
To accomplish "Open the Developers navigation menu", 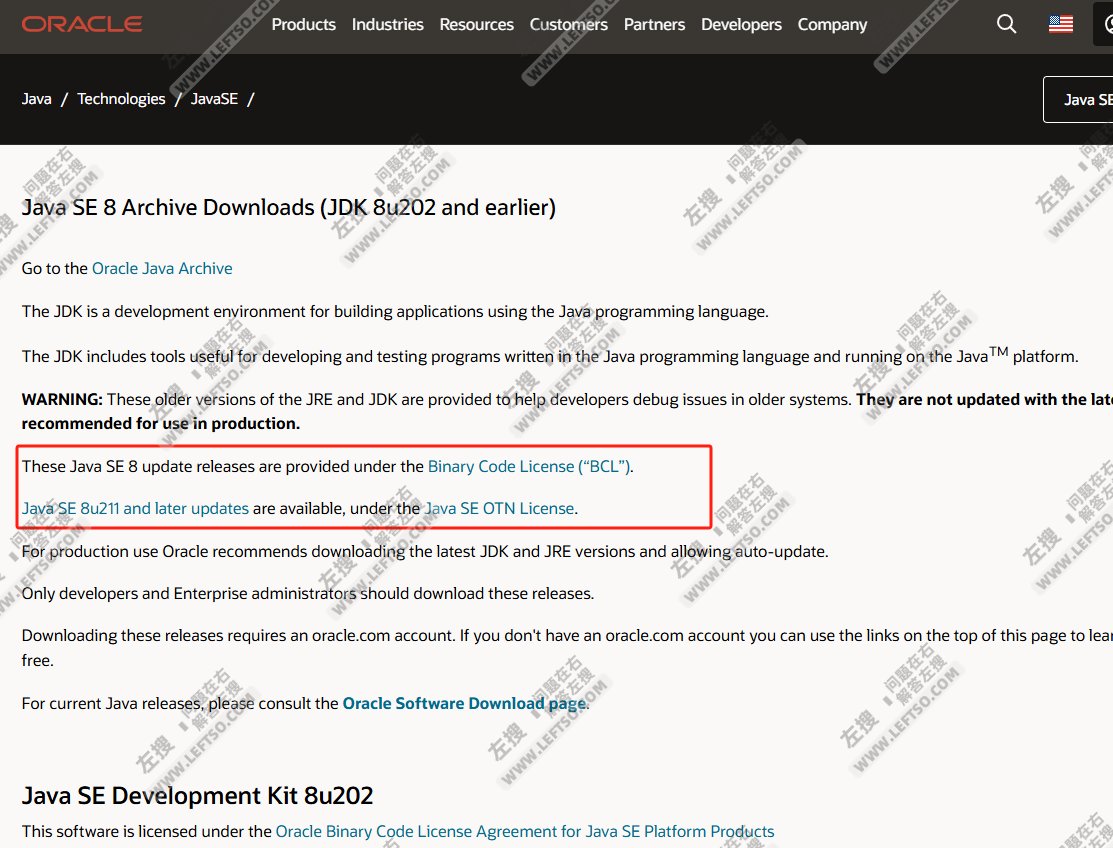I will tap(741, 24).
